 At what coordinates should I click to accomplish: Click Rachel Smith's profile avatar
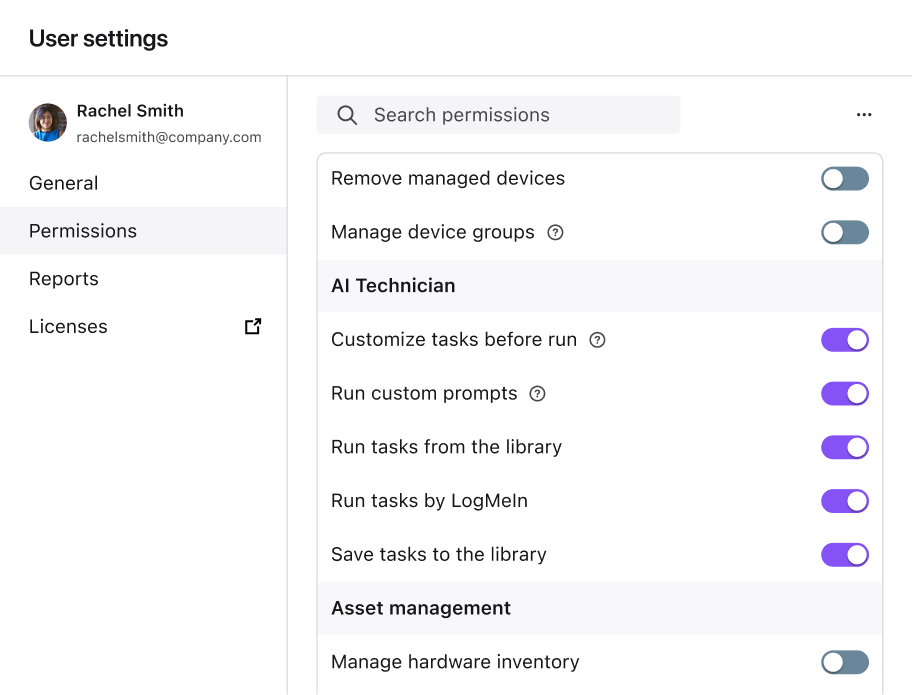[48, 123]
